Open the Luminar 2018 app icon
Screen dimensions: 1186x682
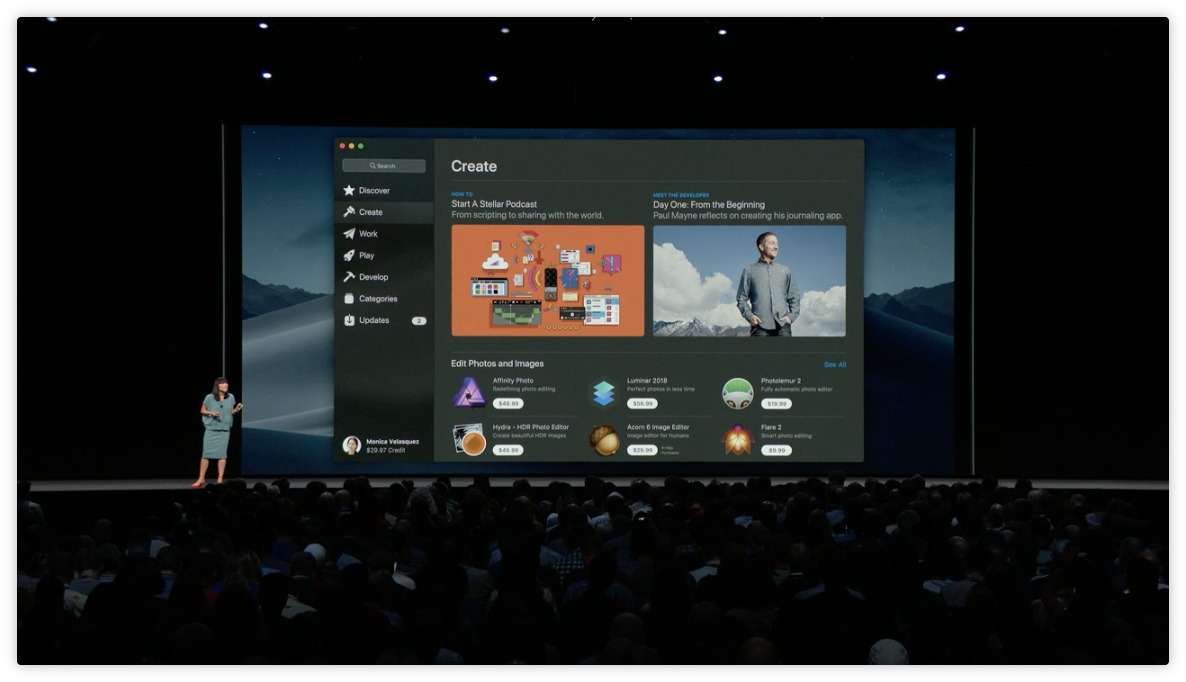[x=604, y=393]
